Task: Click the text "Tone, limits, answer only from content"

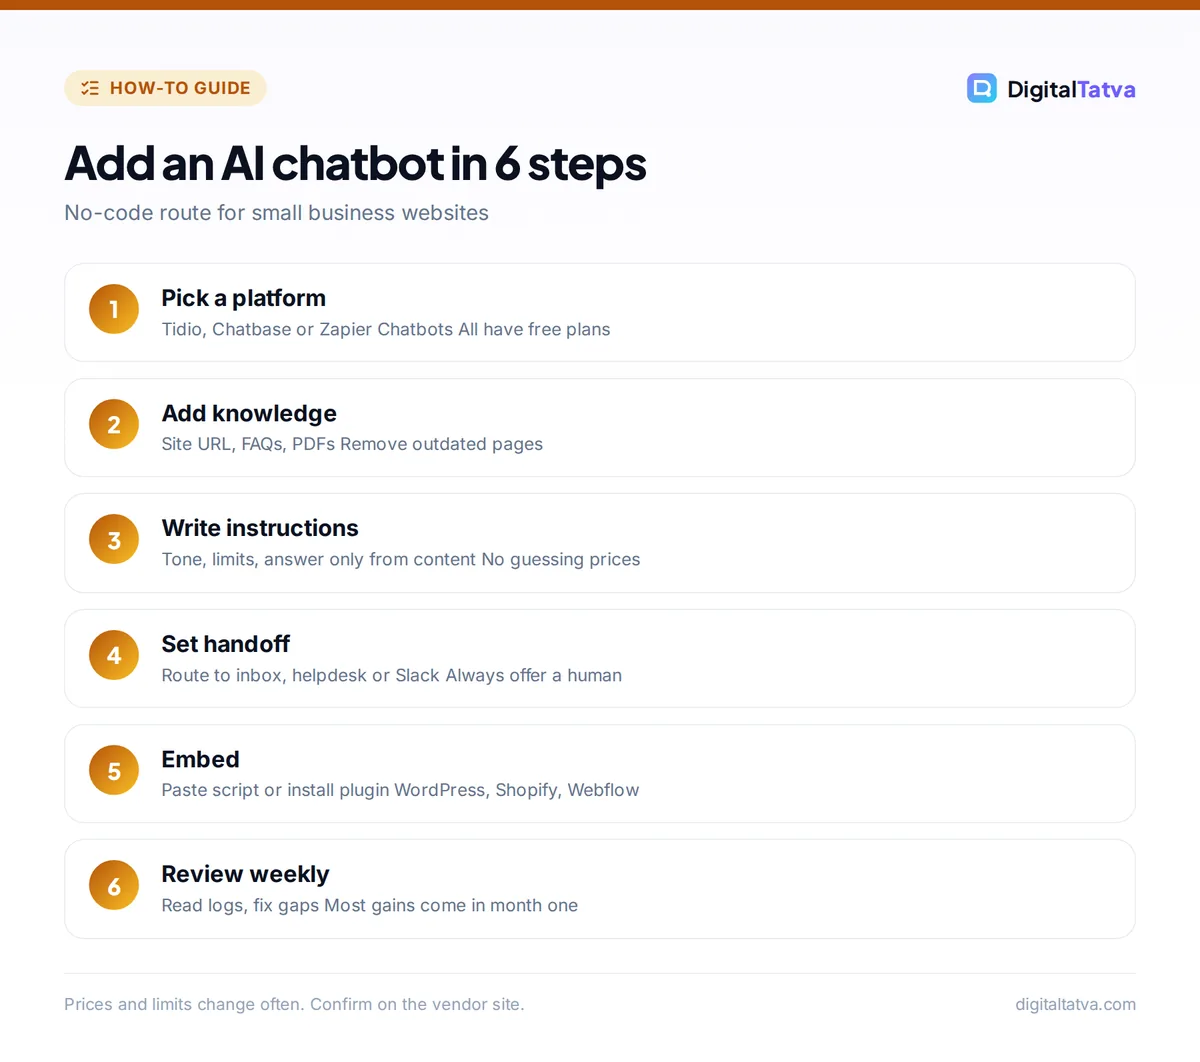Action: coord(319,559)
